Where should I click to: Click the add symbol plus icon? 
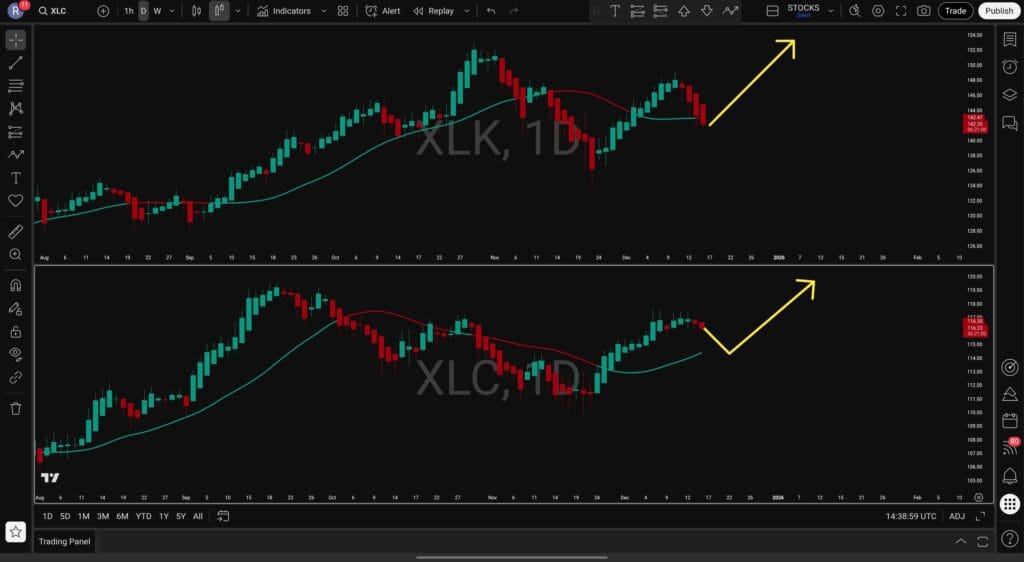(103, 11)
